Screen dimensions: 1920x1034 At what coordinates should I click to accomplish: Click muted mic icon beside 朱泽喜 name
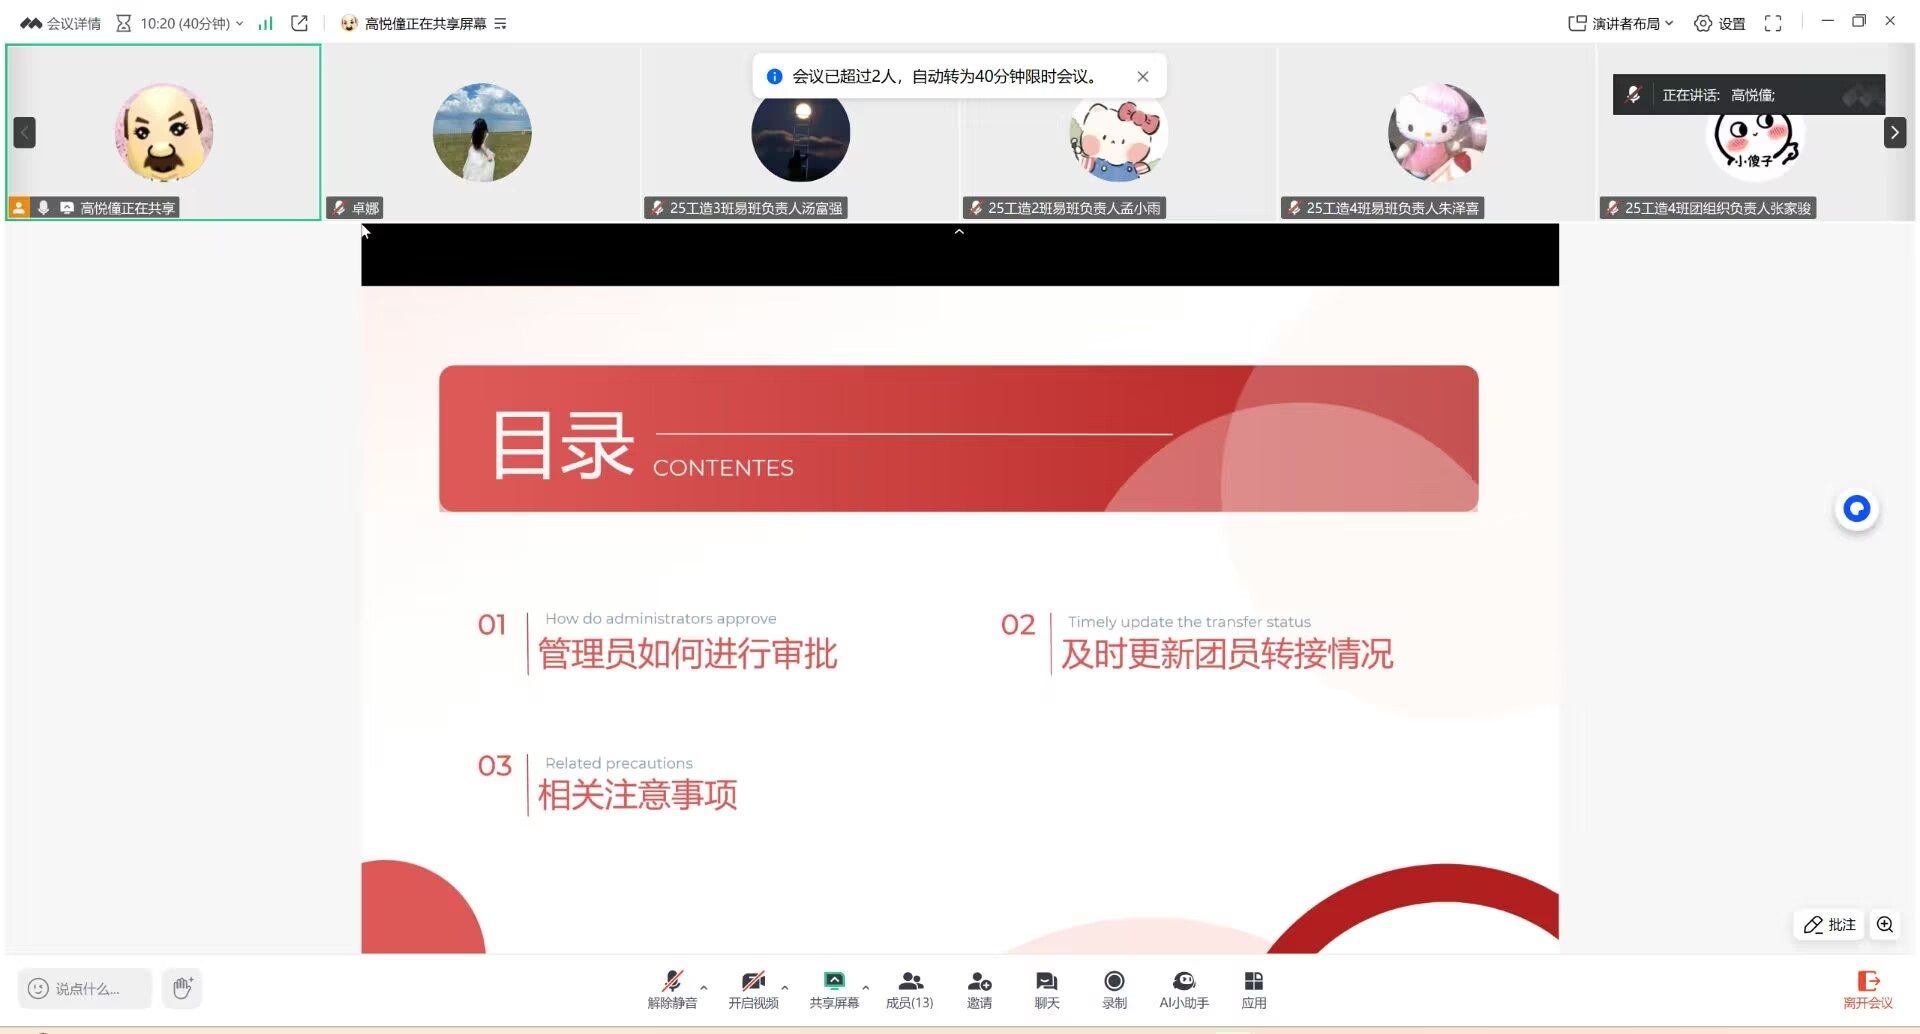tap(1295, 208)
